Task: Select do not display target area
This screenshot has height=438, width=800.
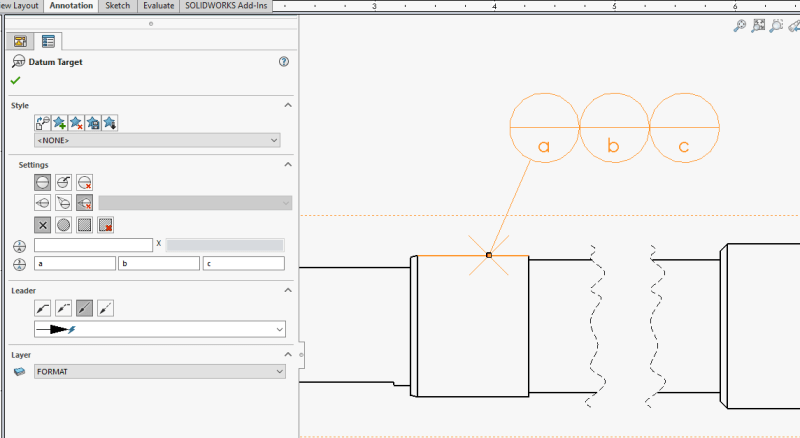Action: tap(106, 225)
